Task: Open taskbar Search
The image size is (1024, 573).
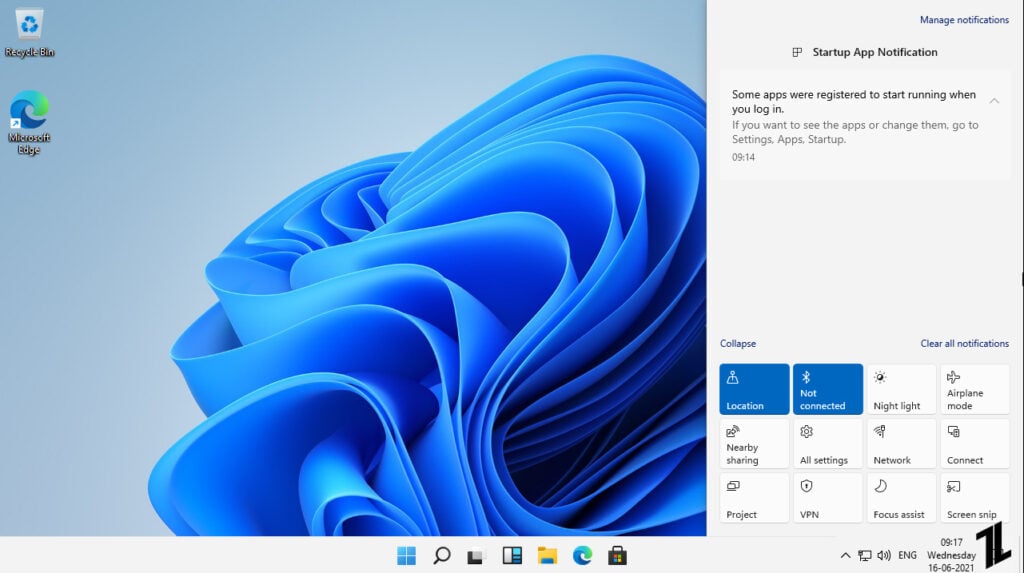Action: tap(441, 555)
